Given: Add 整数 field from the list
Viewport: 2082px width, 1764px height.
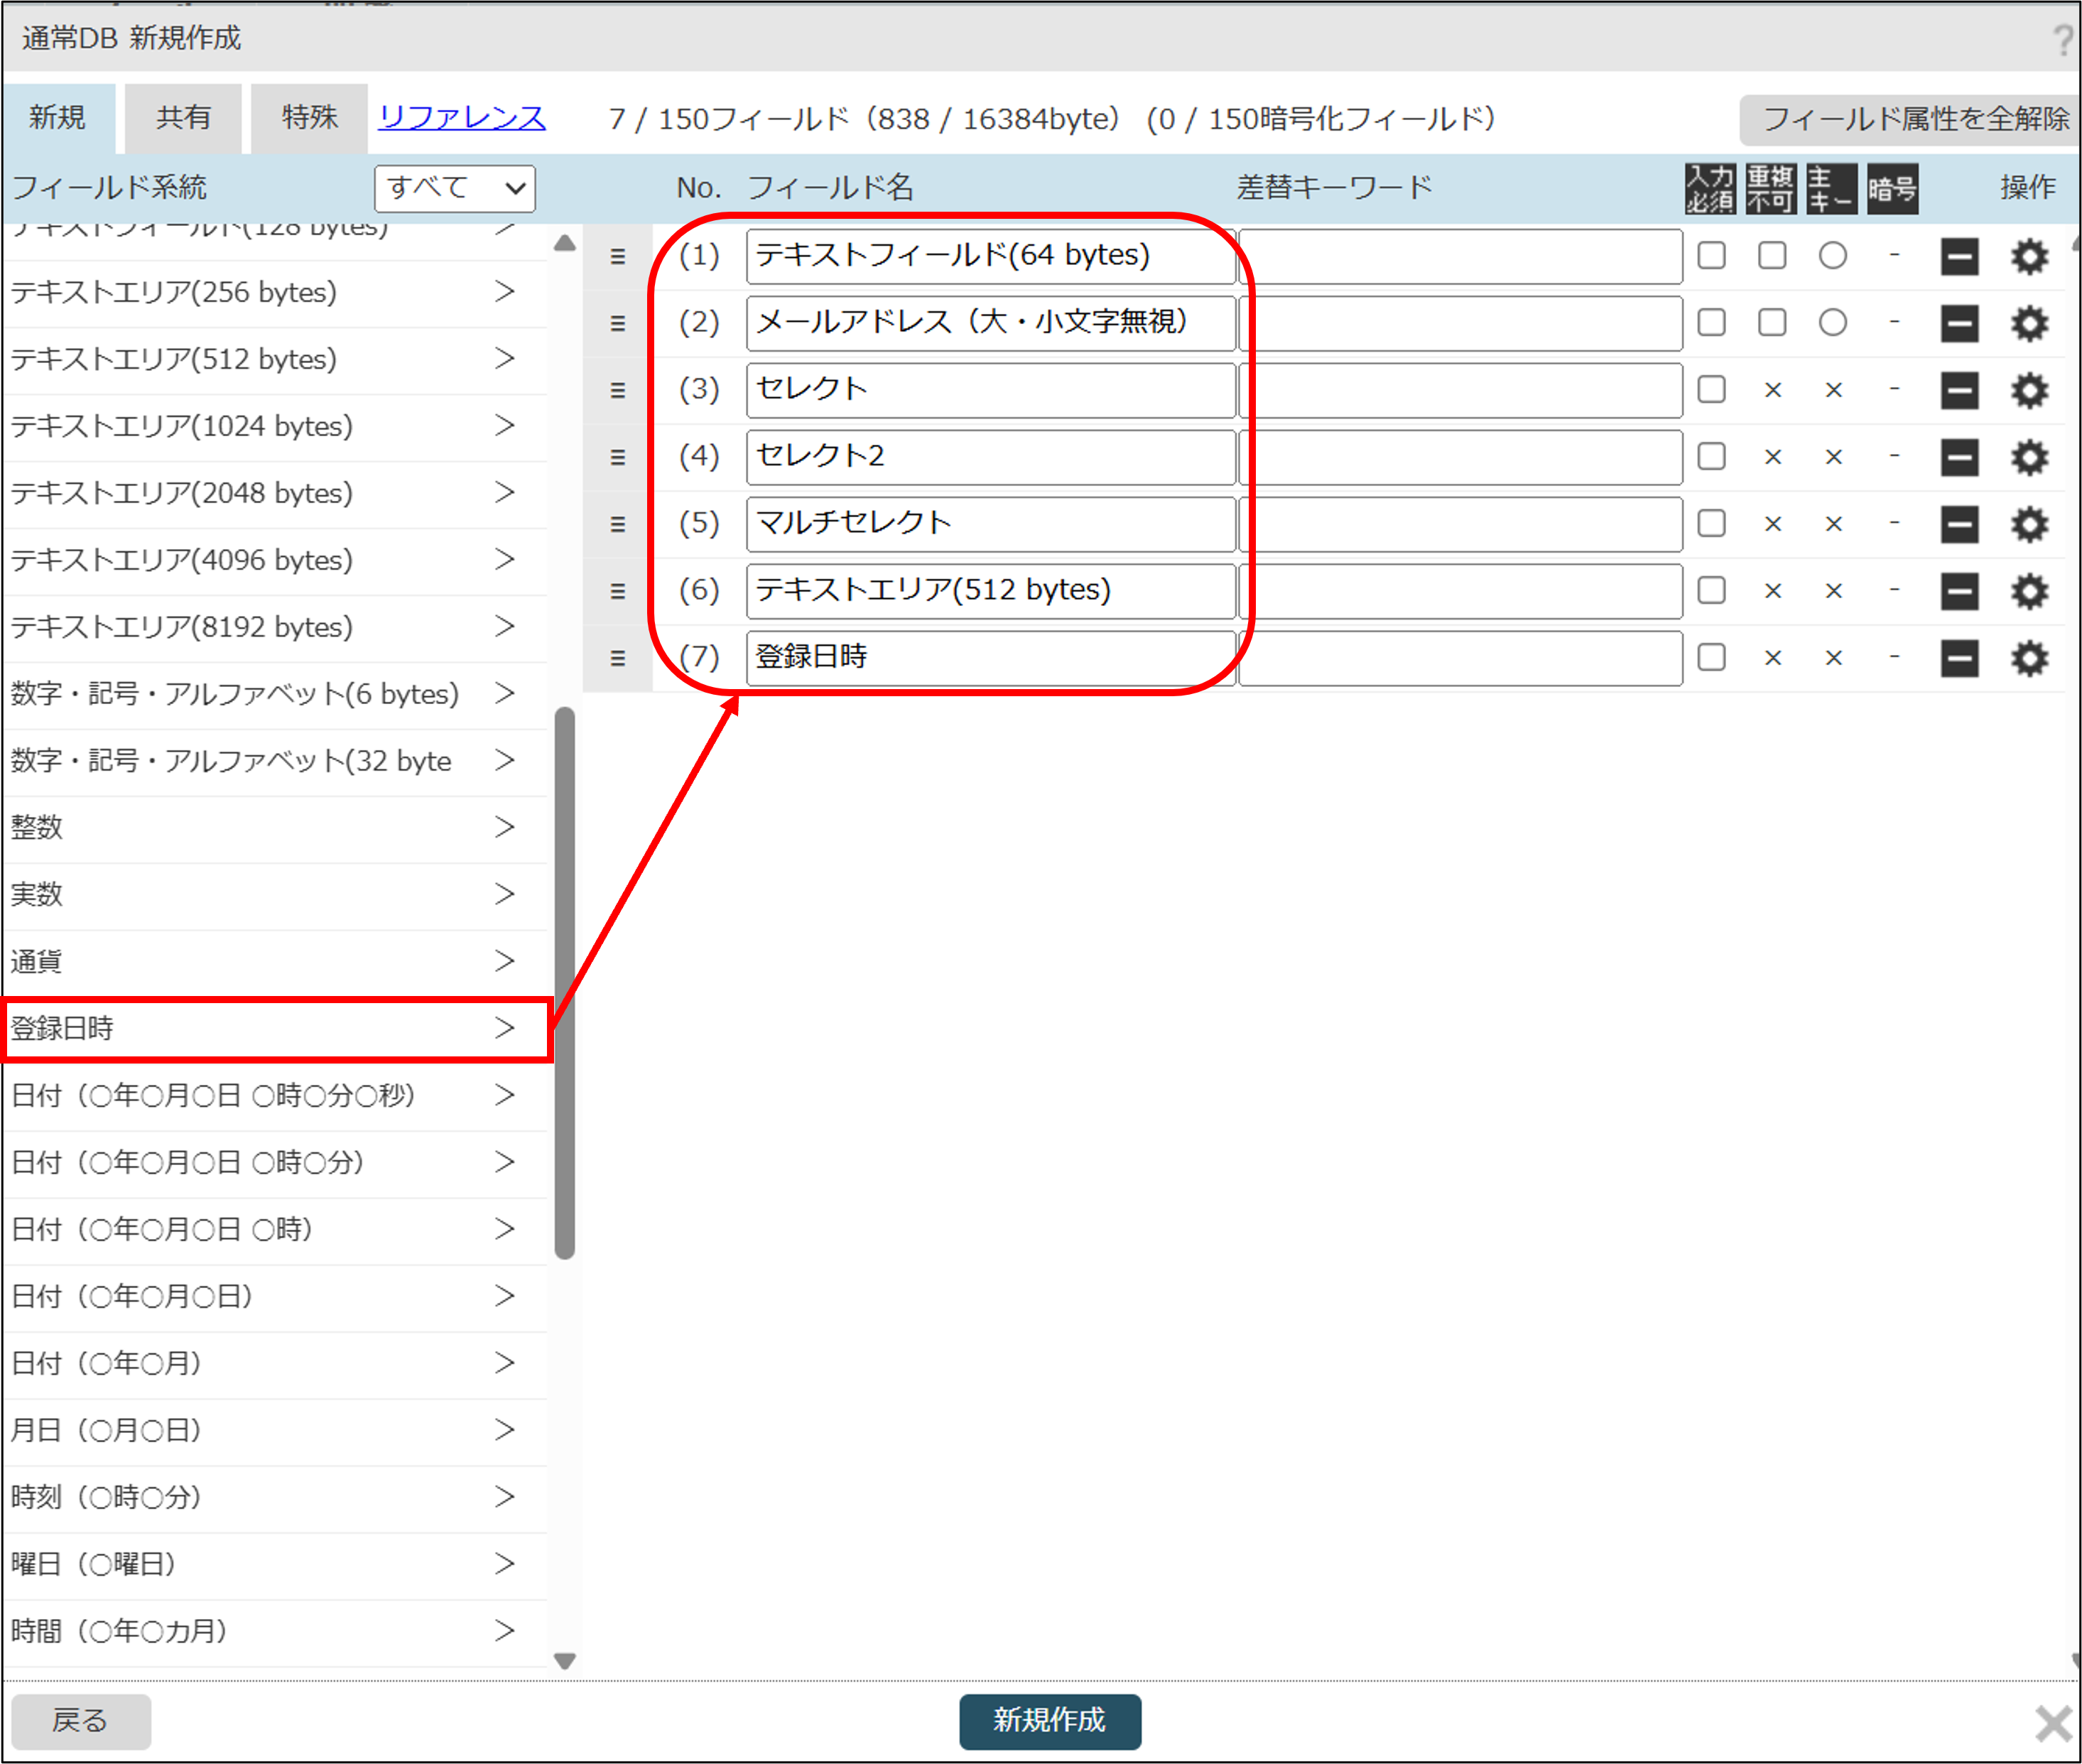Looking at the screenshot, I should (504, 827).
